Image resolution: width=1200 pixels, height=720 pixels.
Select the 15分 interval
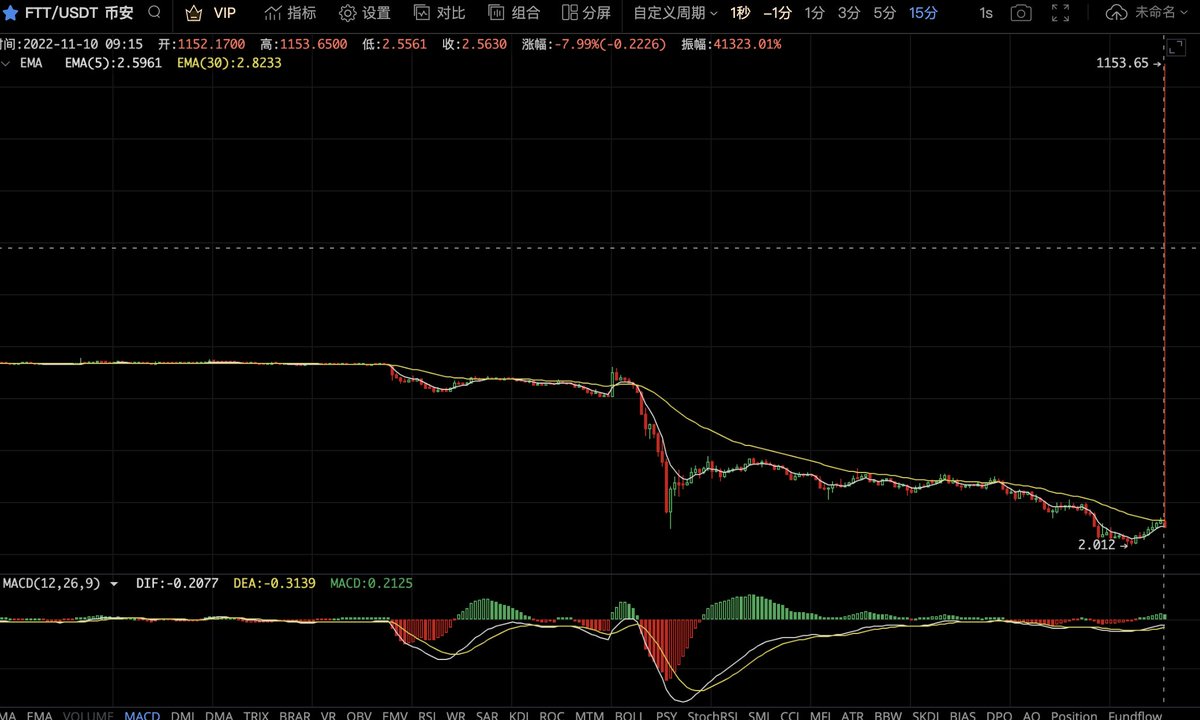pos(923,13)
